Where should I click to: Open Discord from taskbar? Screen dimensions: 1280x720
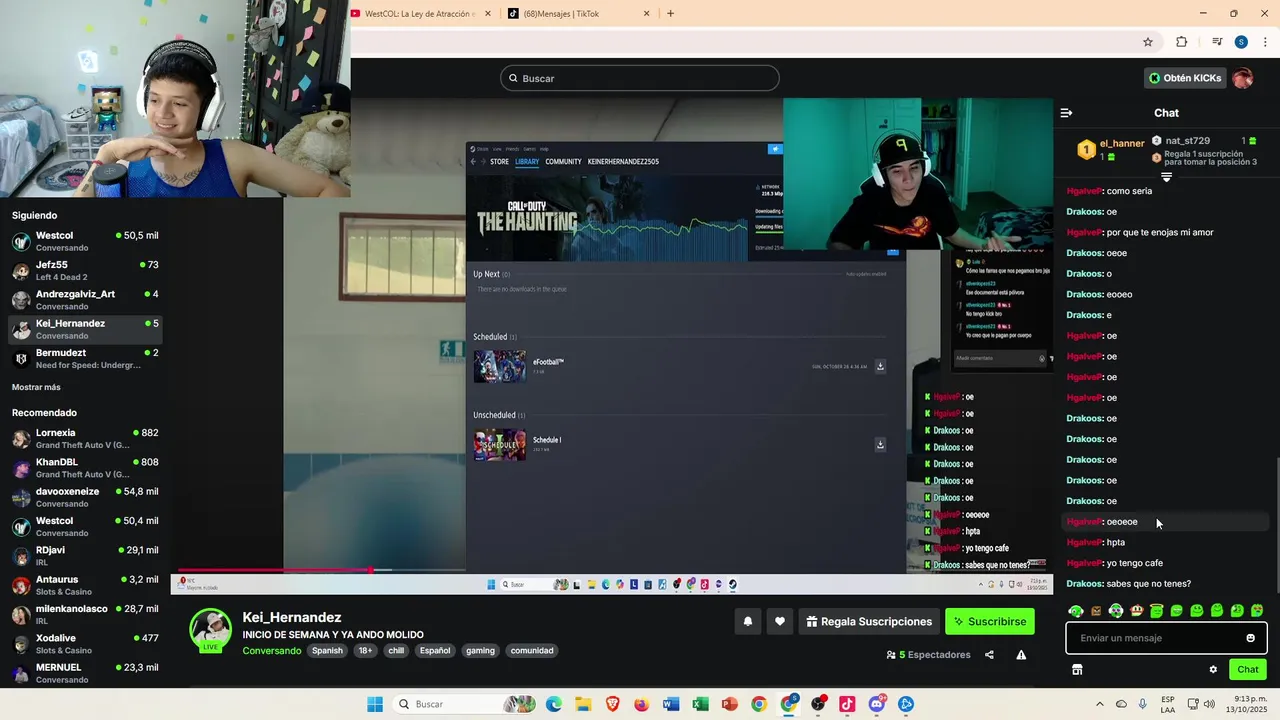[x=877, y=704]
